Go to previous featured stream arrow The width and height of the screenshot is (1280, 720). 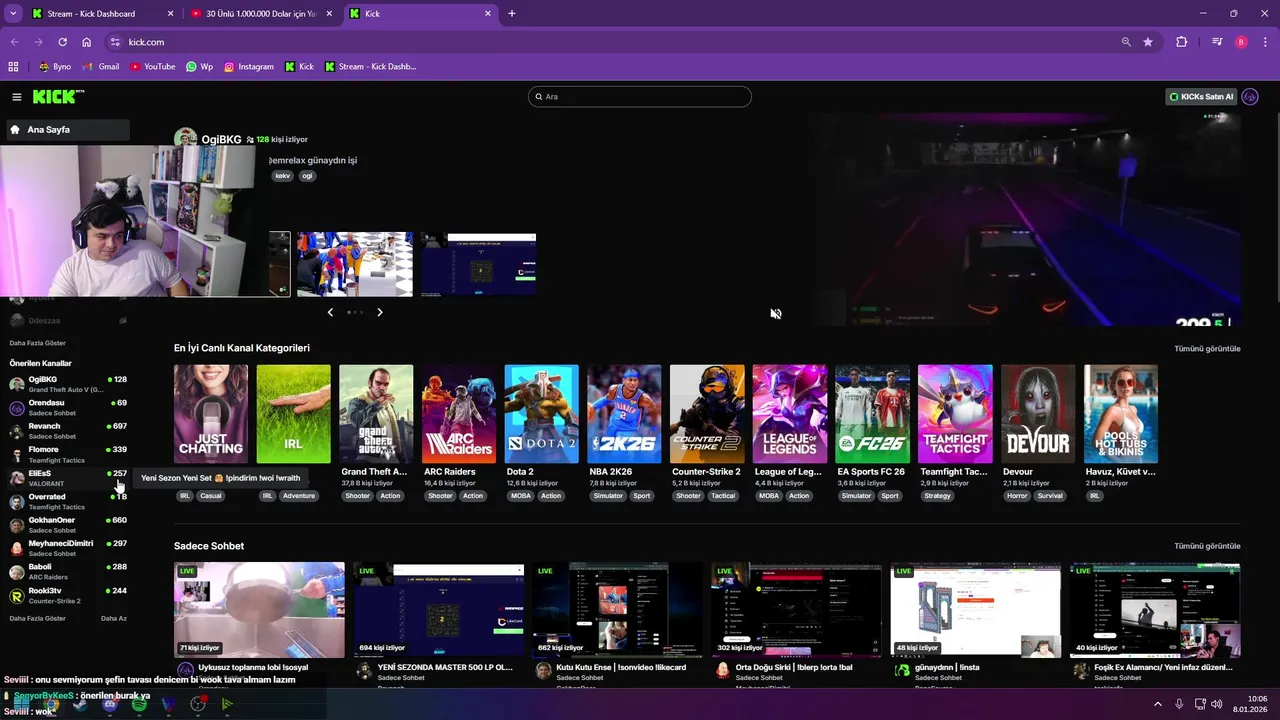coord(330,312)
